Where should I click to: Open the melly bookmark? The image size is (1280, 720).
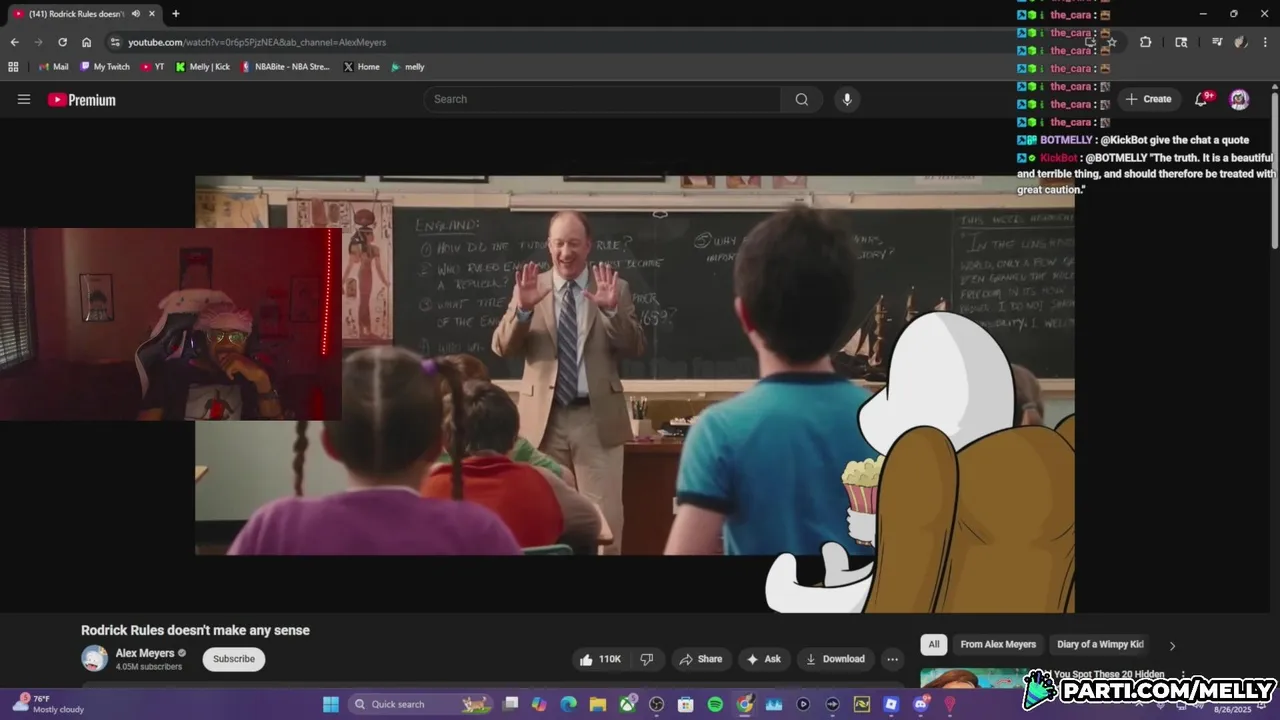[408, 67]
